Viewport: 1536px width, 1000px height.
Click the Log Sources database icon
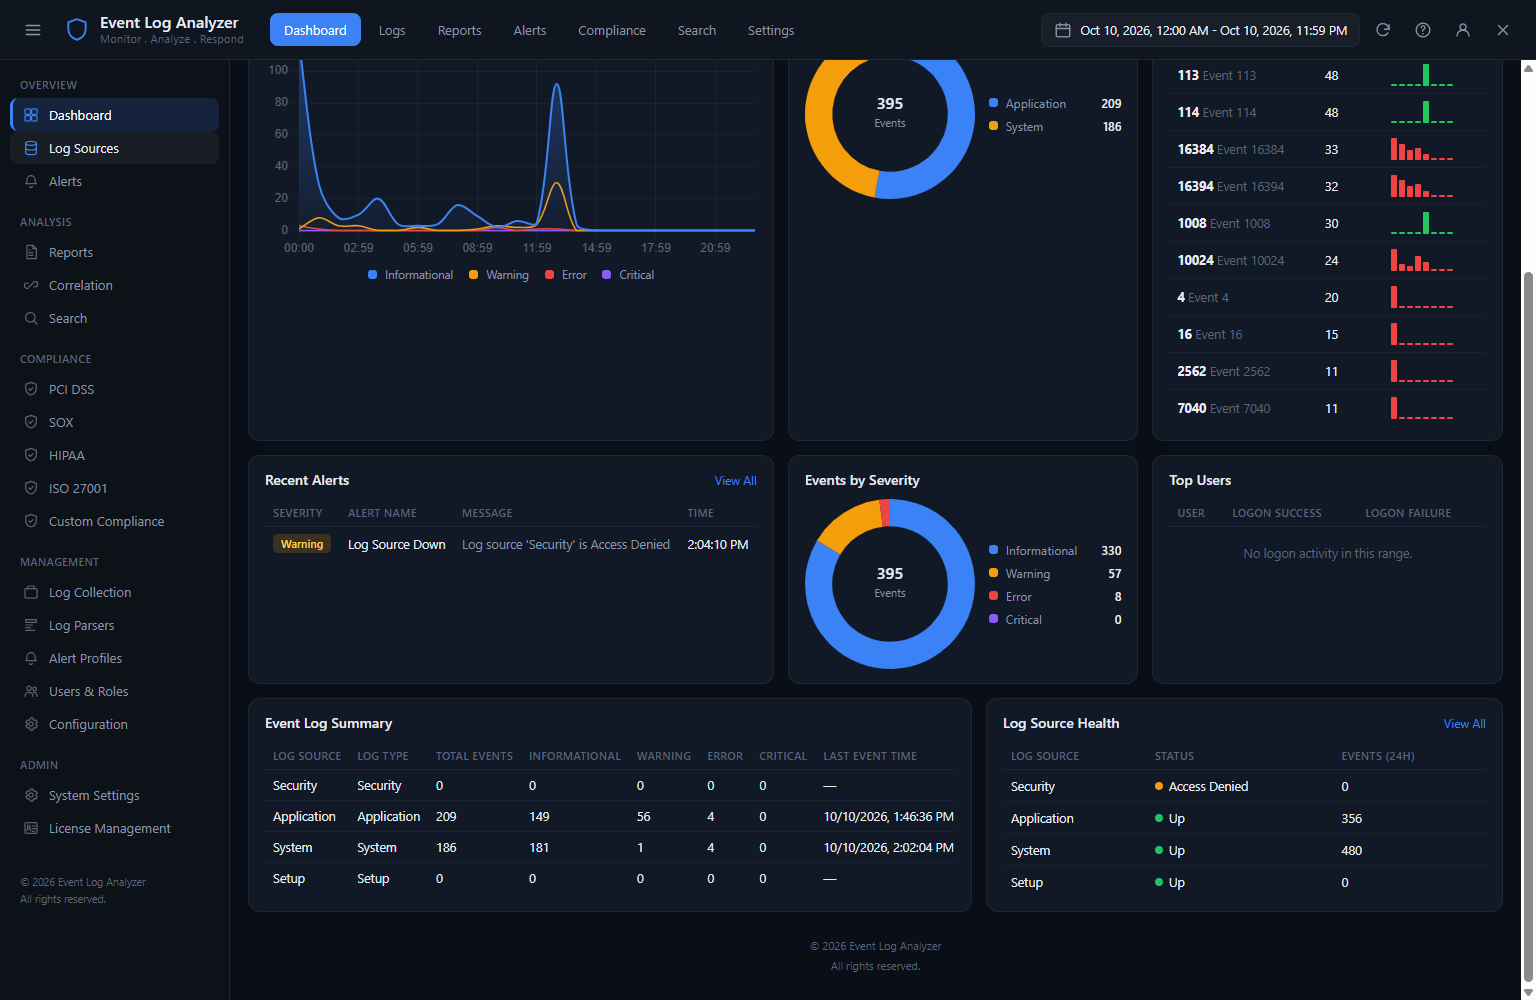coord(31,148)
